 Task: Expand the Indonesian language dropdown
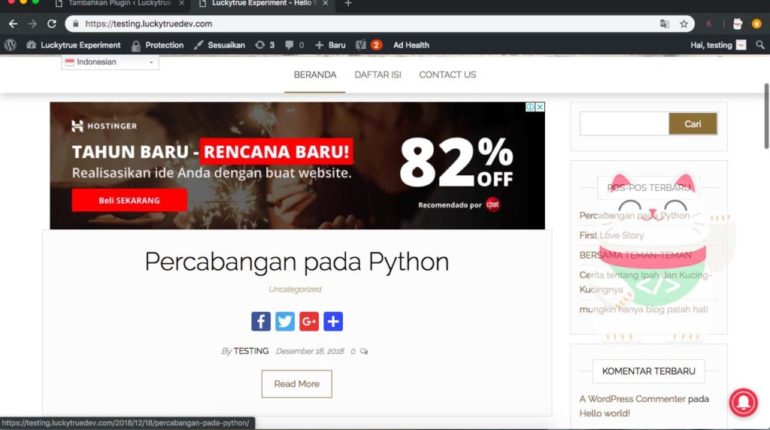tap(110, 62)
